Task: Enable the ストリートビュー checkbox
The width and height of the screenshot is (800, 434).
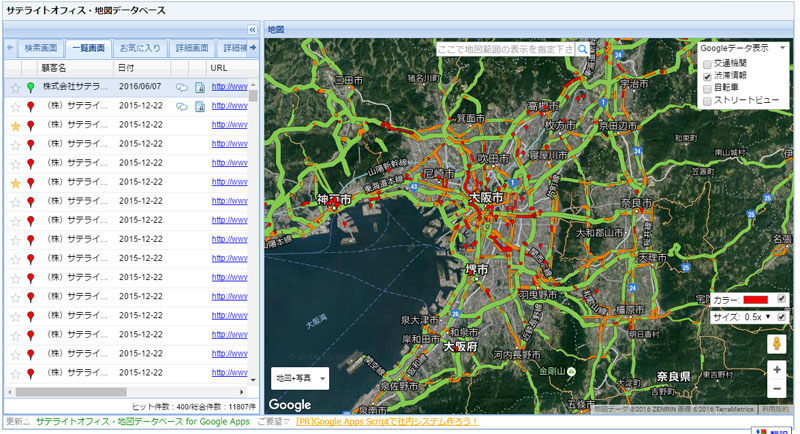Action: tap(707, 101)
